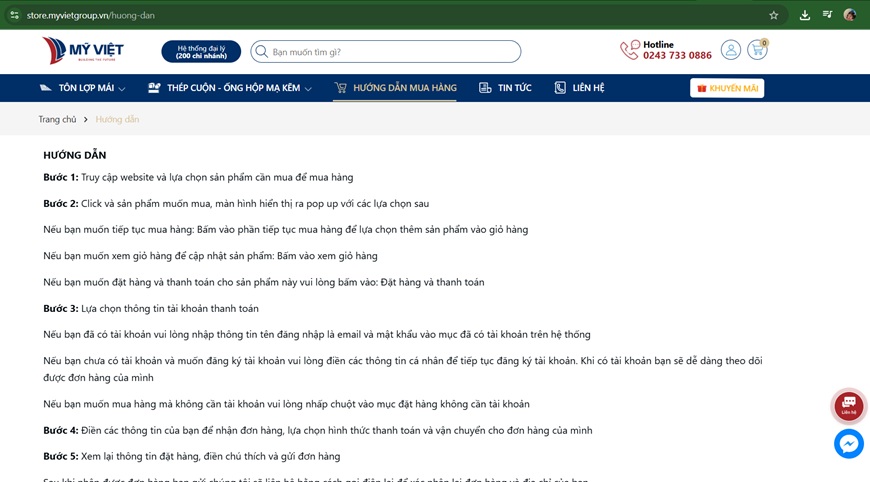Click the search magnifier icon
Viewport: 870px width, 482px height.
click(261, 52)
